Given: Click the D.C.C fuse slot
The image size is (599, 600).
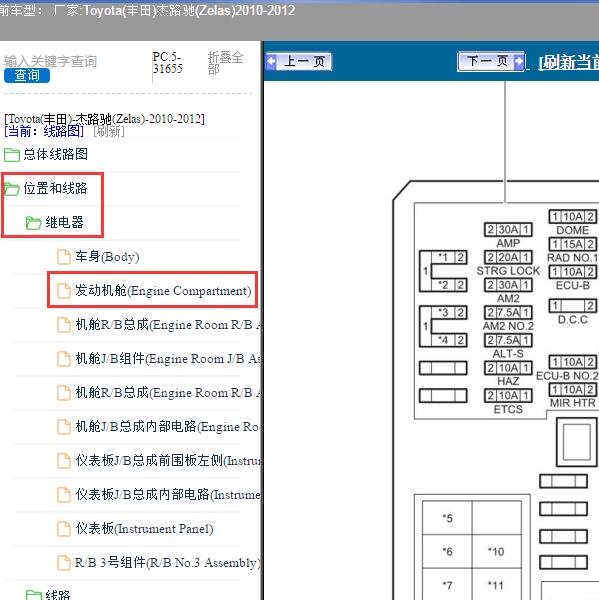Looking at the screenshot, I should click(x=573, y=305).
